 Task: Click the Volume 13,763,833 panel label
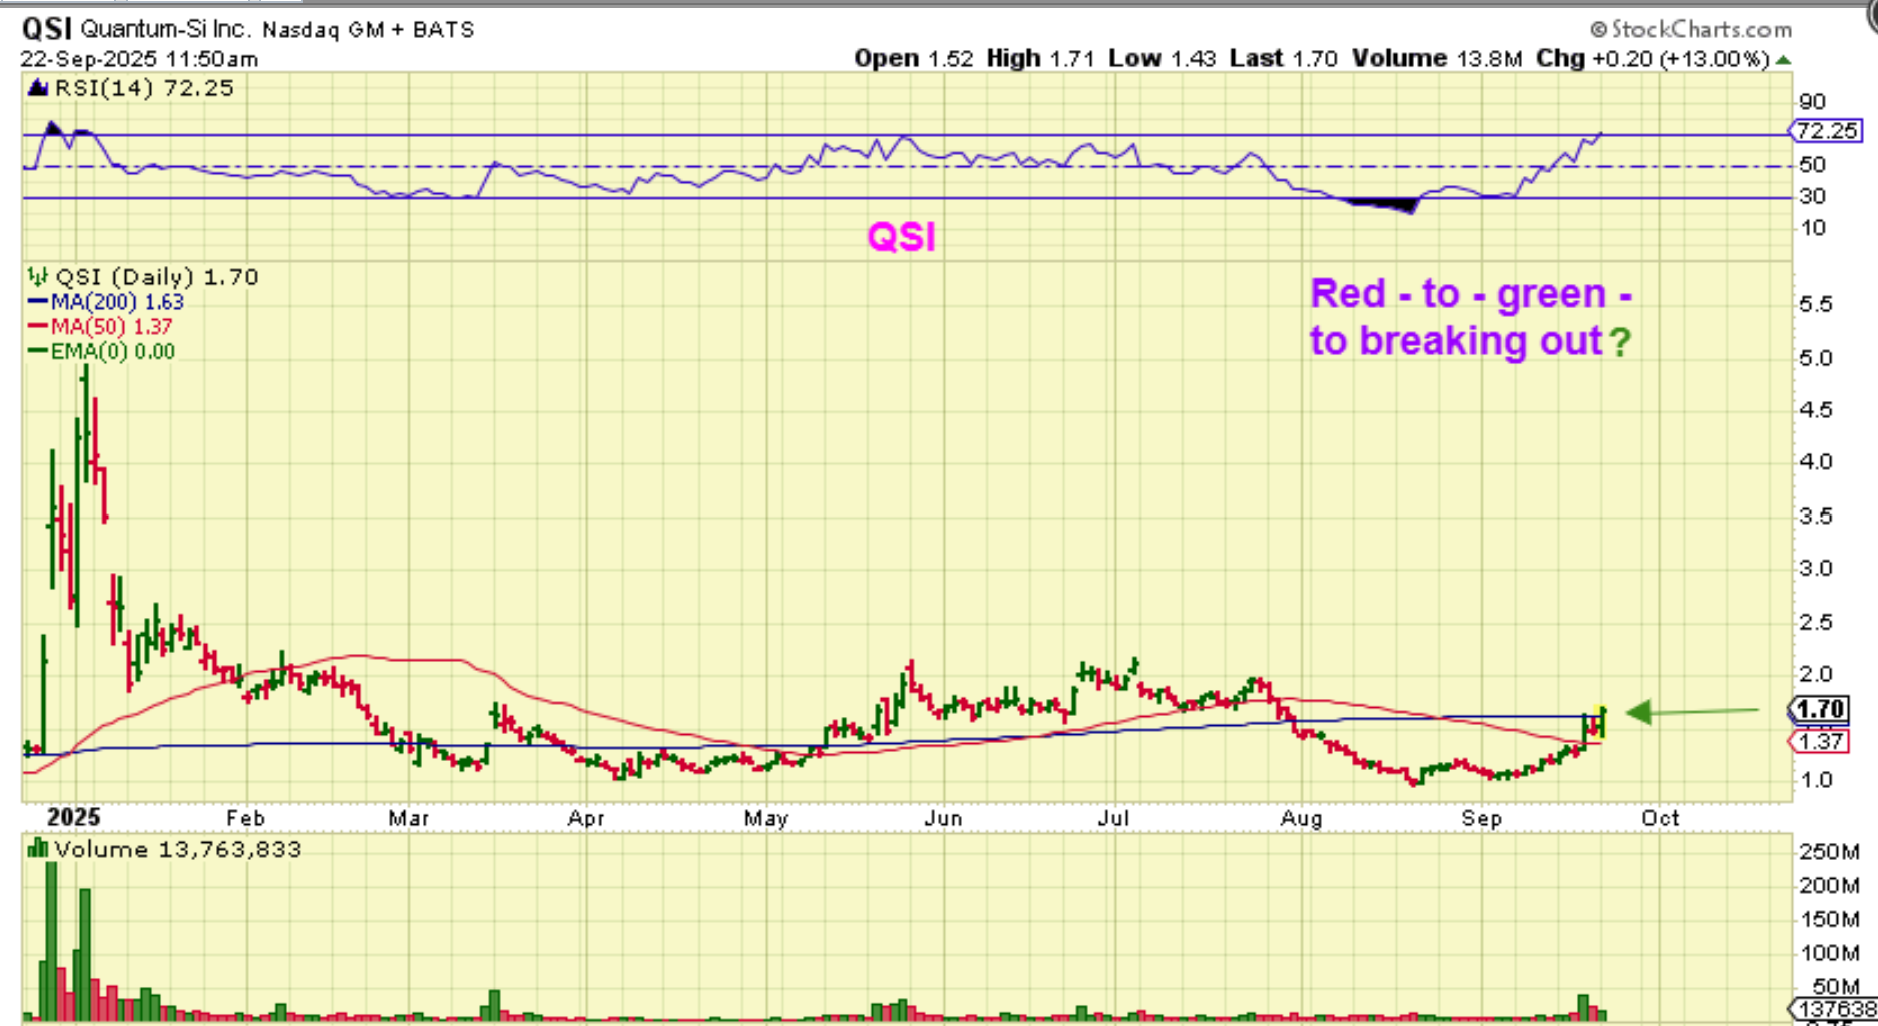pos(178,849)
